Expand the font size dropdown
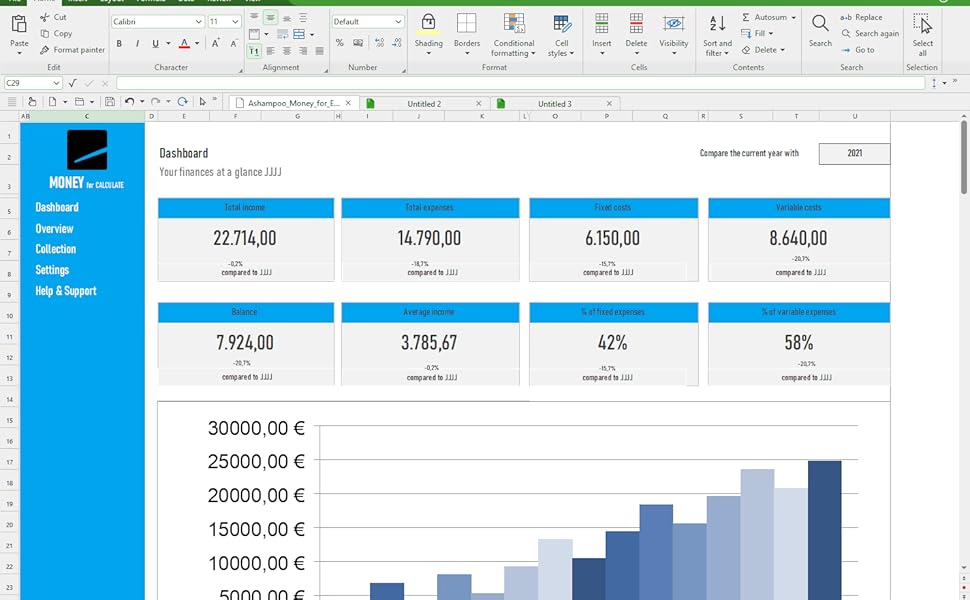The width and height of the screenshot is (970, 600). 236,21
